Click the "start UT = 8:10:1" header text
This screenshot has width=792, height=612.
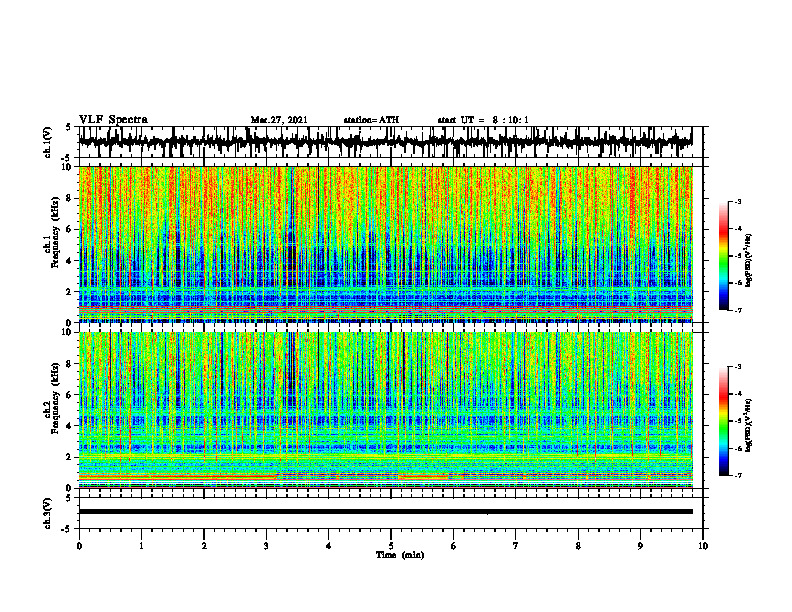[483, 120]
